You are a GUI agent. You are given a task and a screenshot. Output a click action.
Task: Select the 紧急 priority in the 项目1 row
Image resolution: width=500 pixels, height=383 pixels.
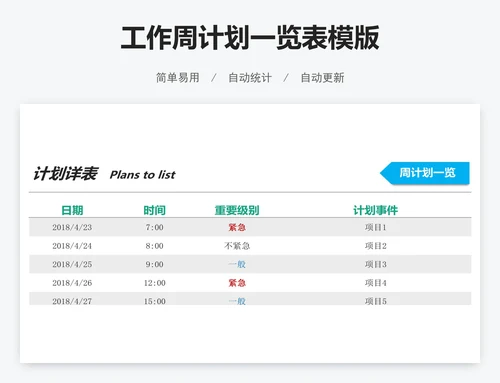coord(237,227)
